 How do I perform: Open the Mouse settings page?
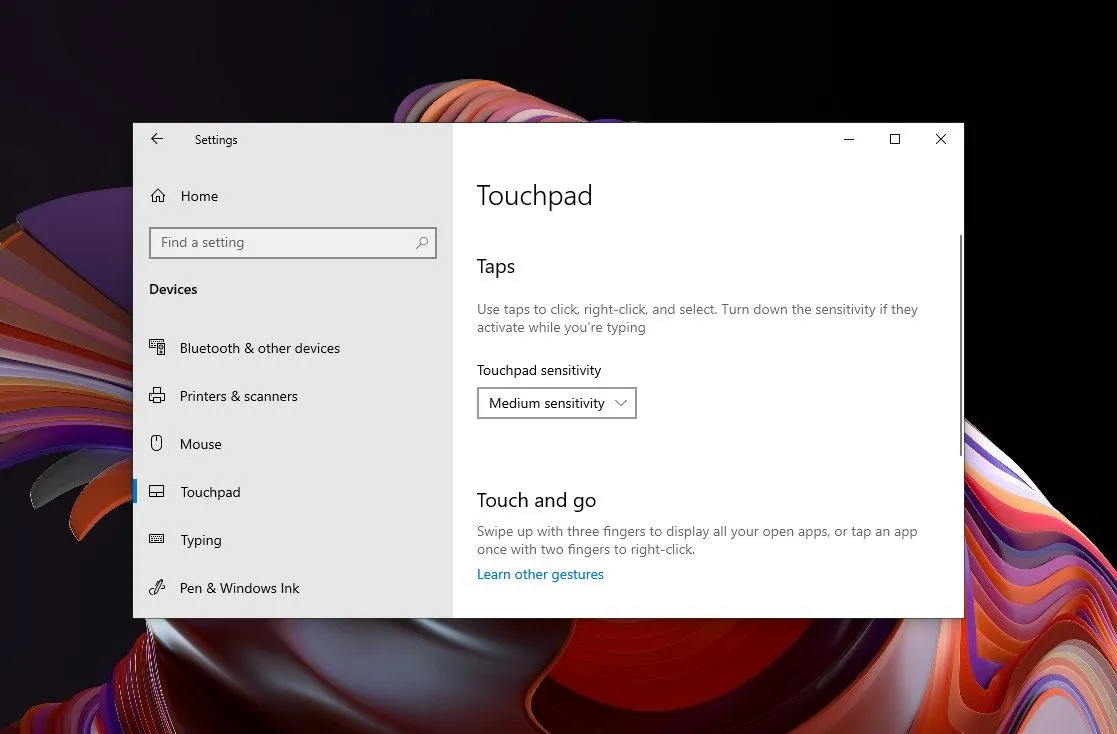pos(201,444)
